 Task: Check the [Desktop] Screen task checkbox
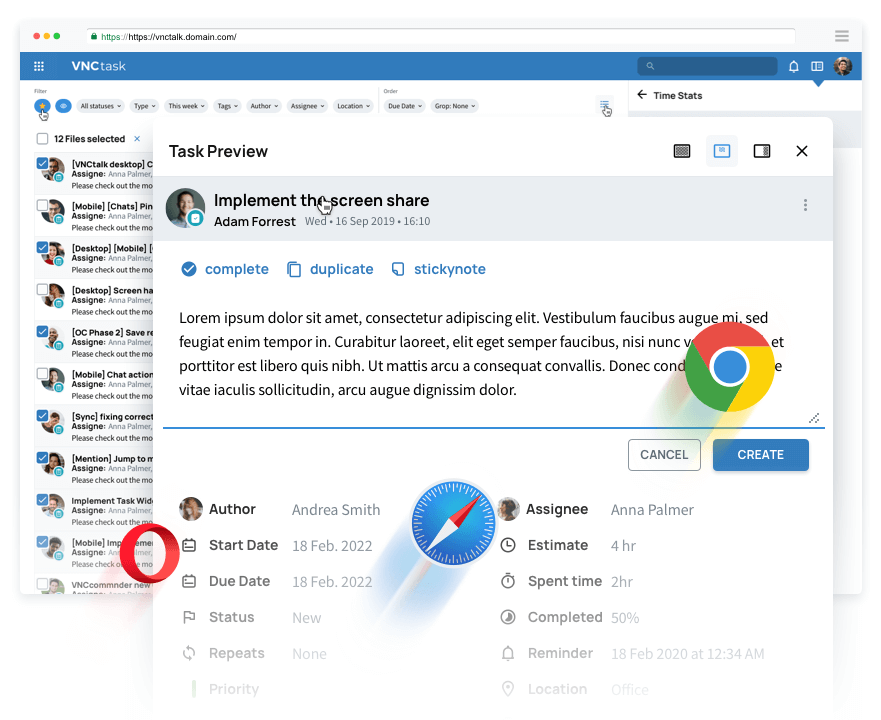42,289
